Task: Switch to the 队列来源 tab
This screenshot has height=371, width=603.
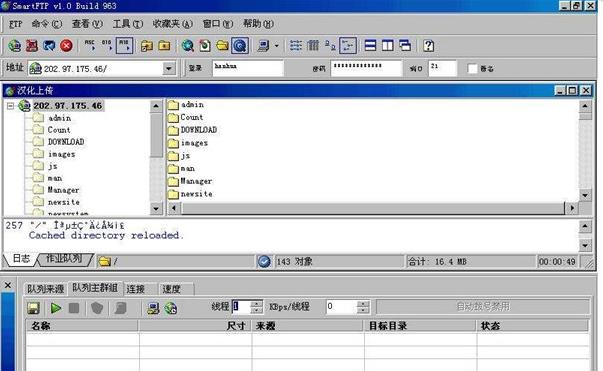Action: (x=45, y=289)
